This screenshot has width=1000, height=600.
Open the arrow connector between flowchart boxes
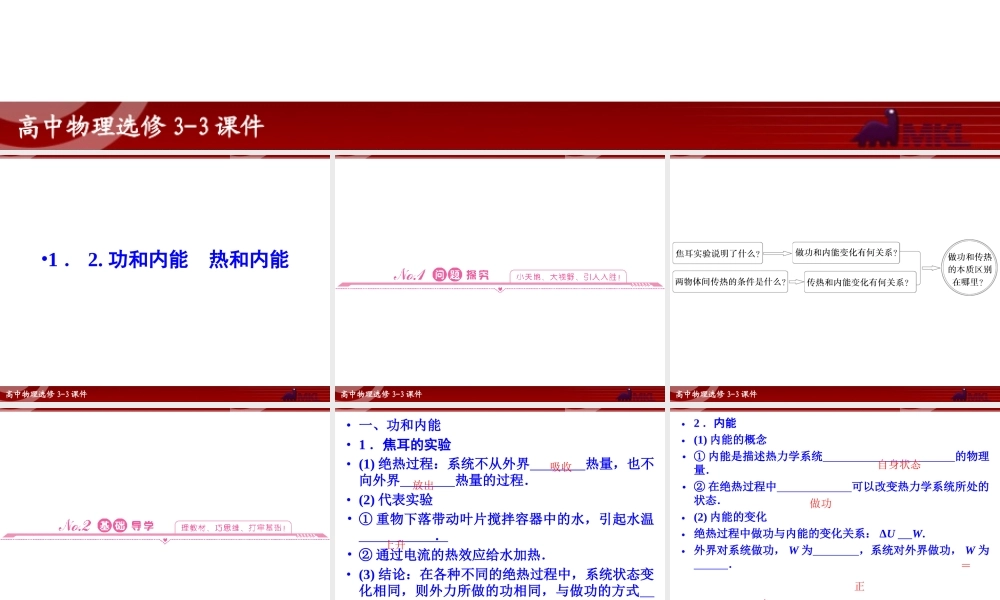click(776, 253)
